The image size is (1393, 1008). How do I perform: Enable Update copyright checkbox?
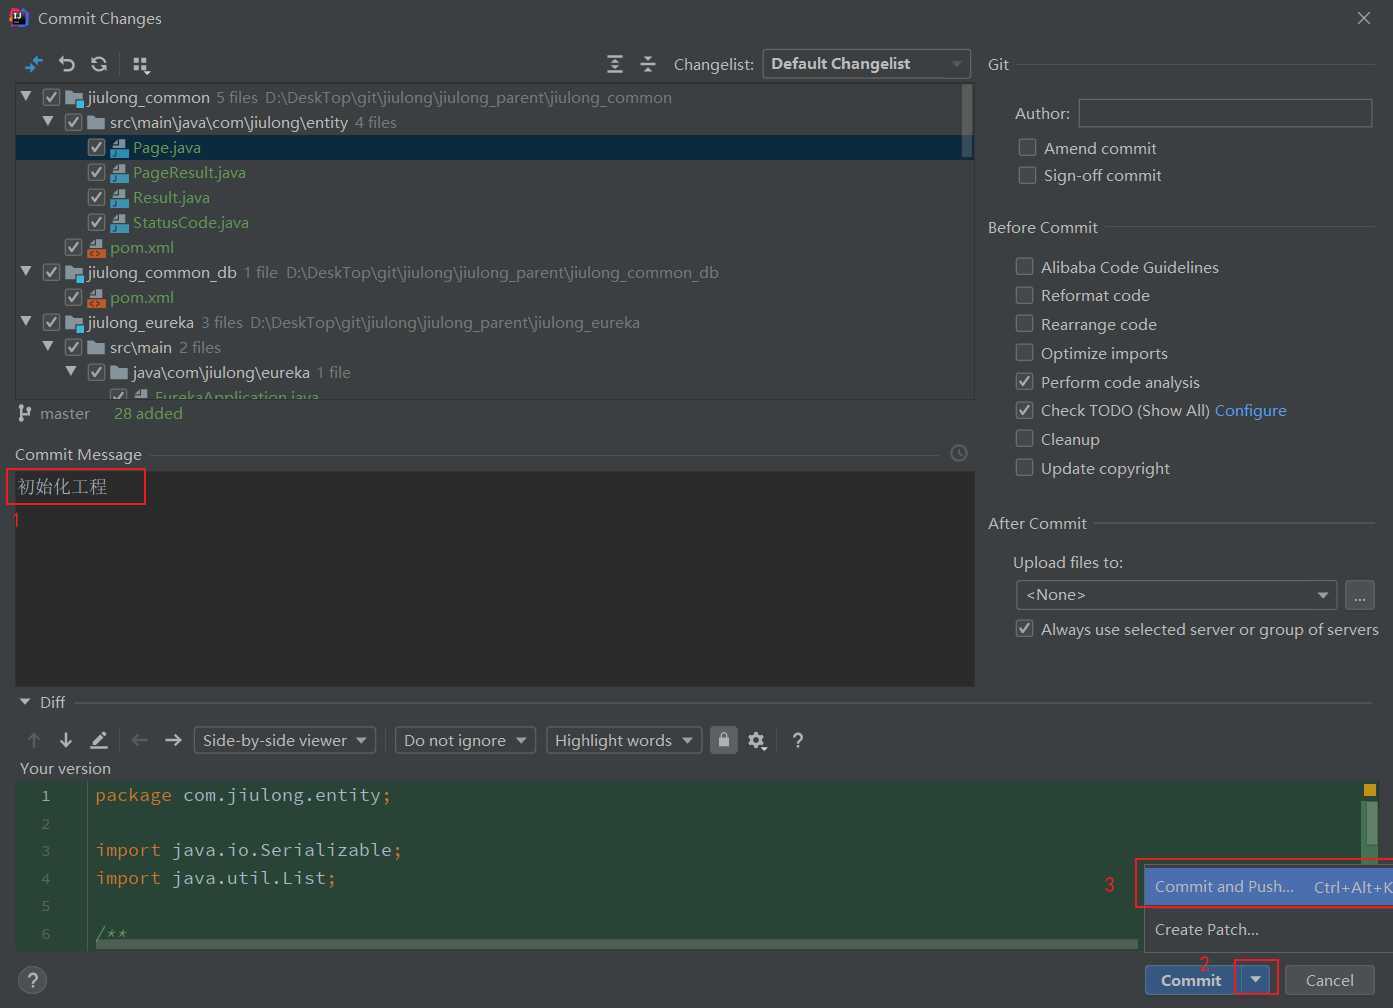(1024, 467)
